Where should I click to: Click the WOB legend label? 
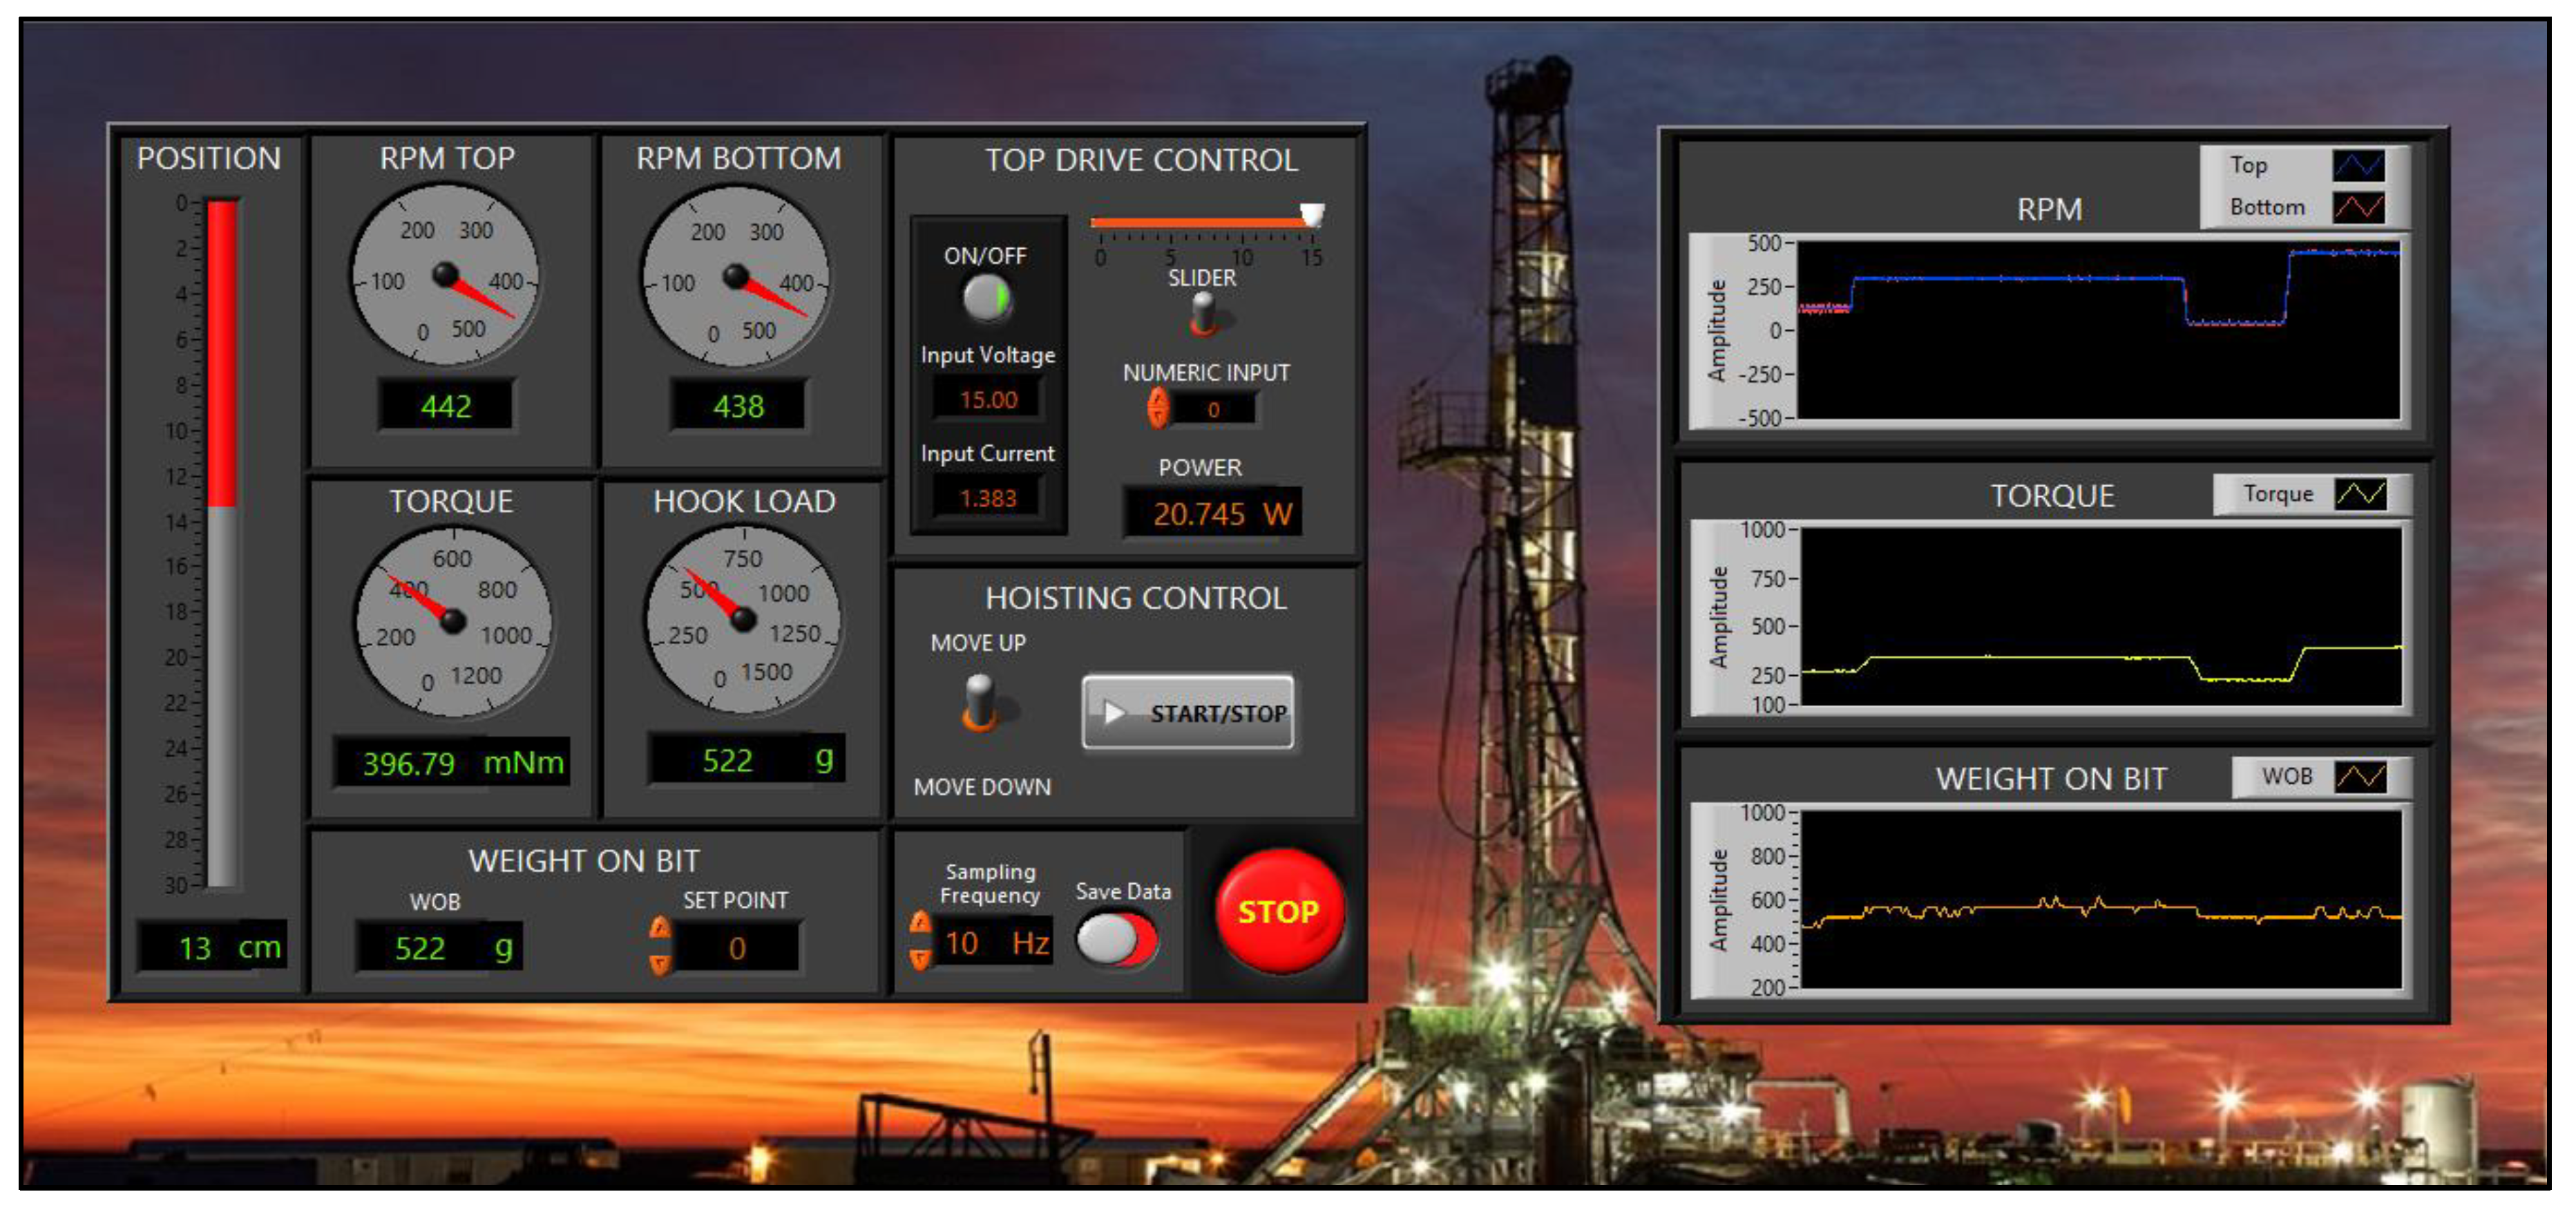[2287, 776]
